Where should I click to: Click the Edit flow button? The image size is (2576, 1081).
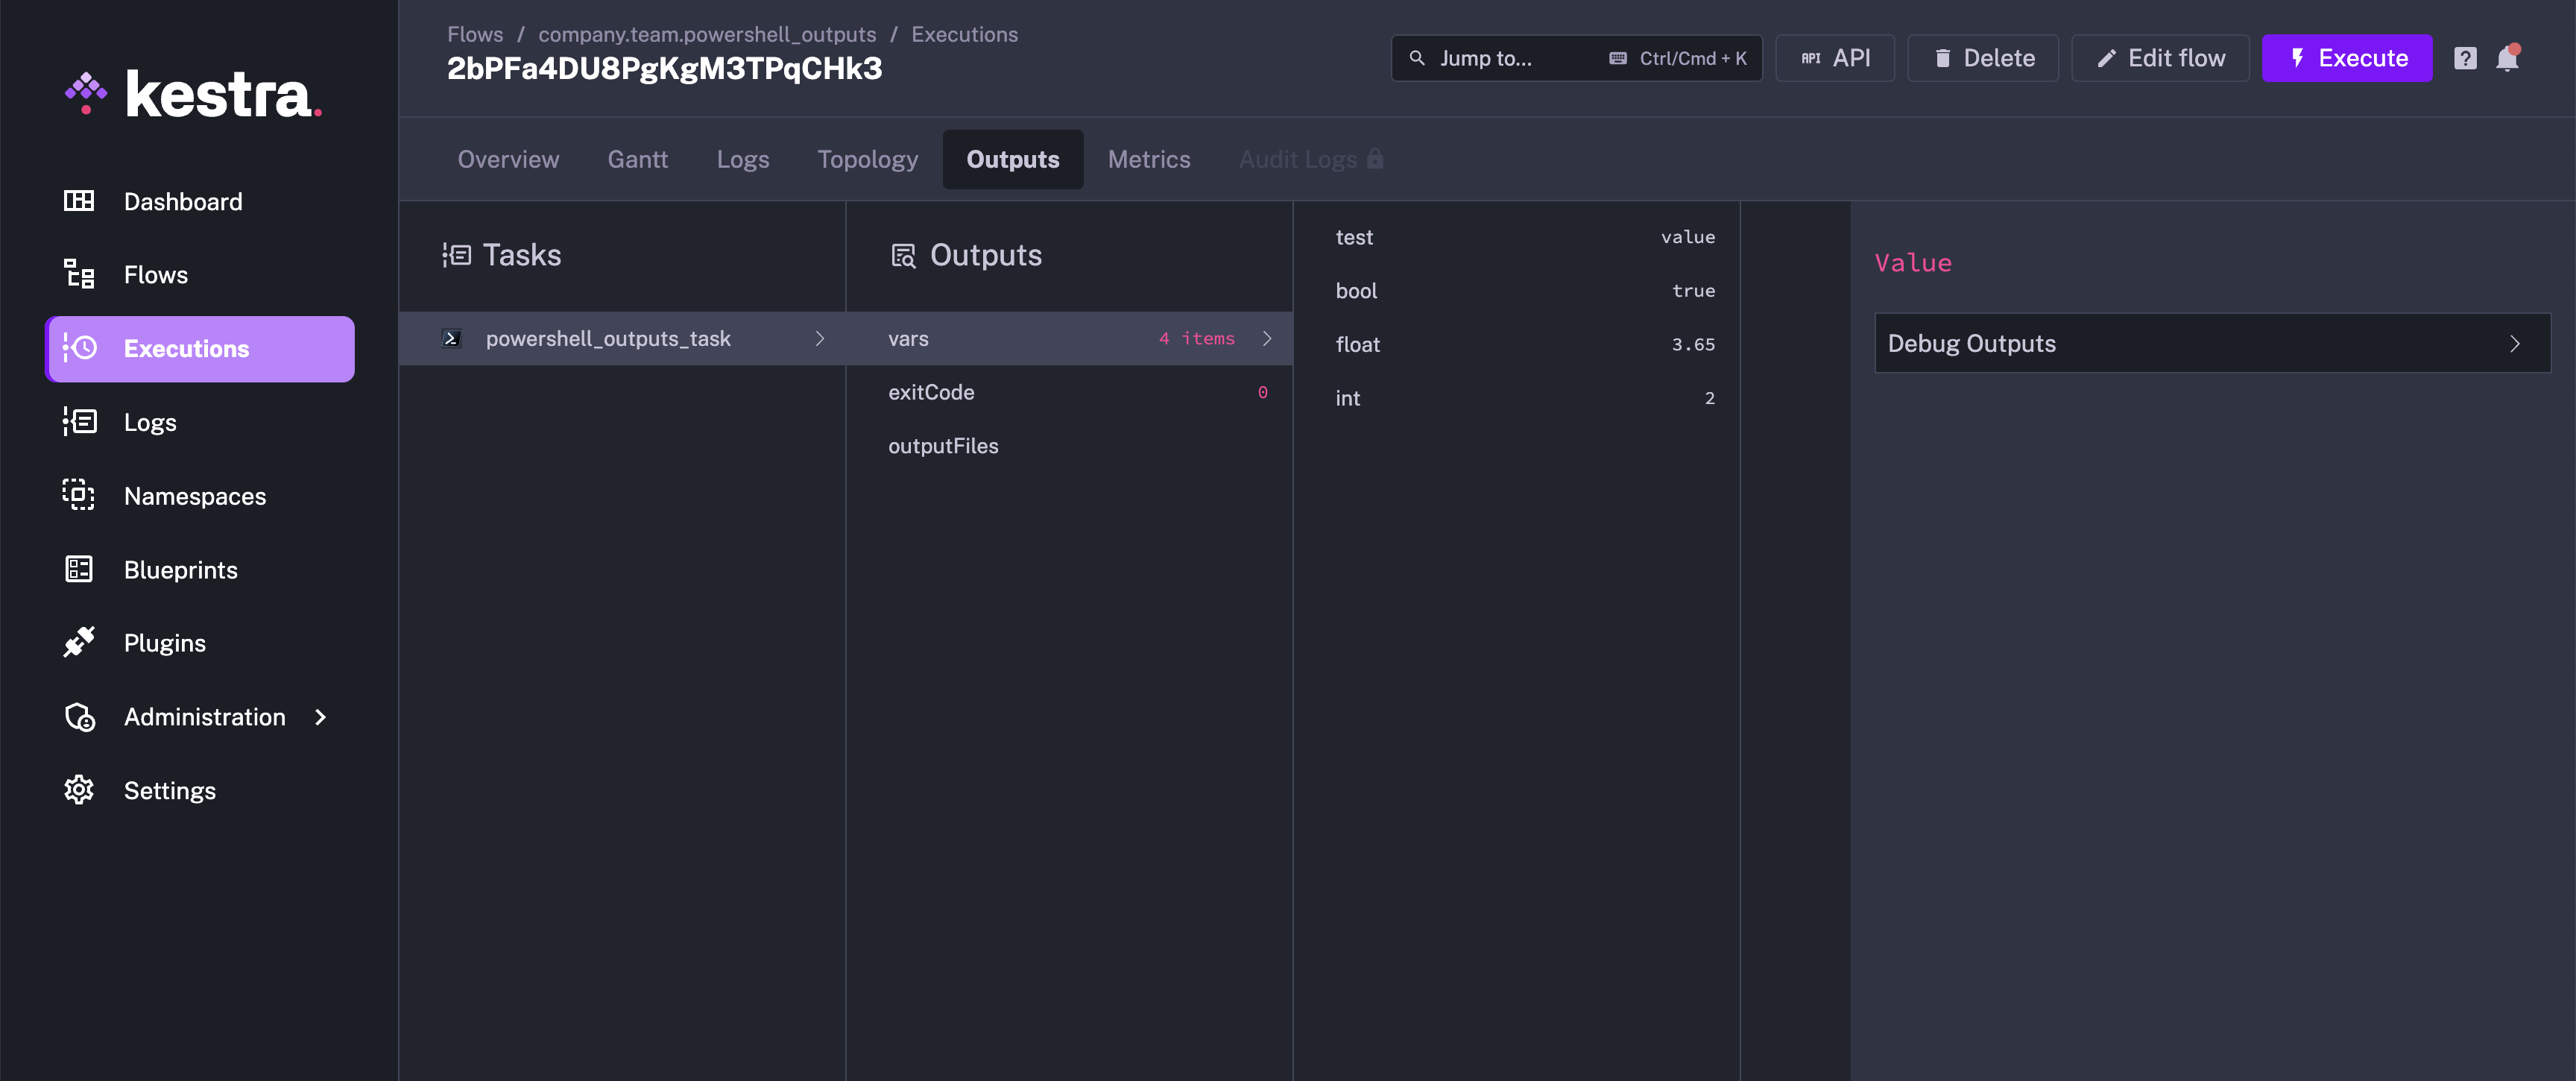(2160, 58)
